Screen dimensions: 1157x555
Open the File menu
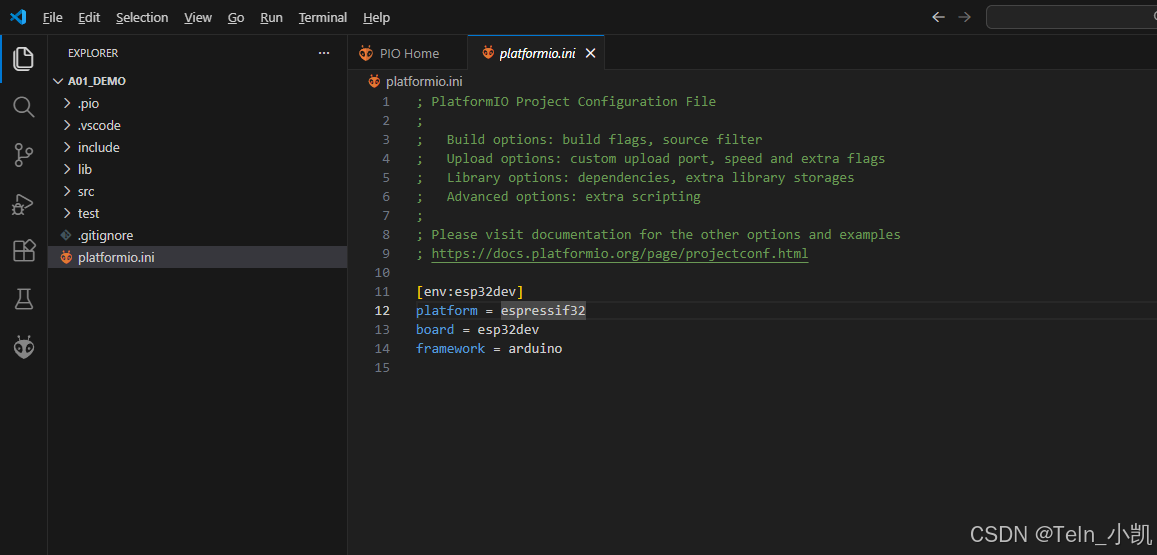point(52,18)
